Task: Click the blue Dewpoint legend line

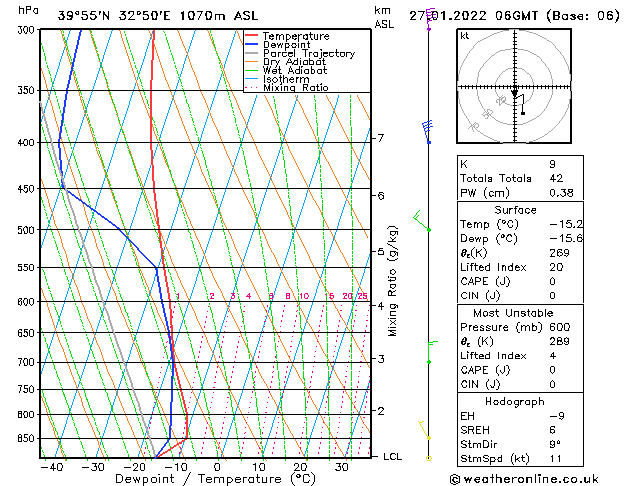Action: pyautogui.click(x=251, y=44)
